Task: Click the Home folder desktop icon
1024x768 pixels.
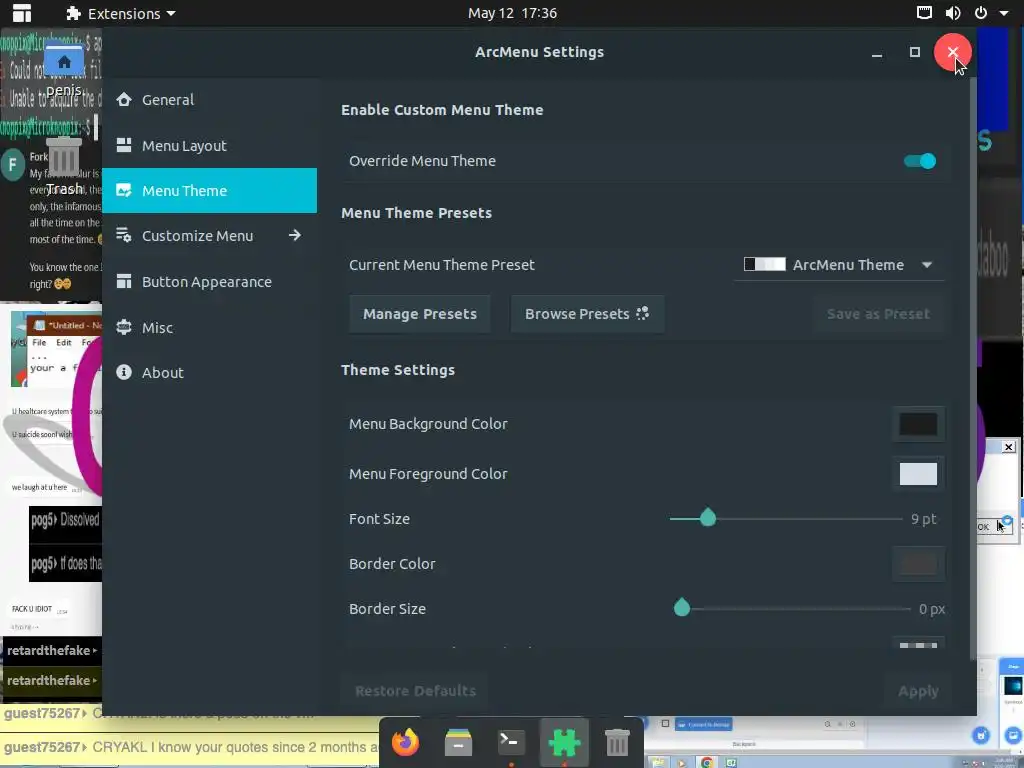Action: click(x=64, y=63)
